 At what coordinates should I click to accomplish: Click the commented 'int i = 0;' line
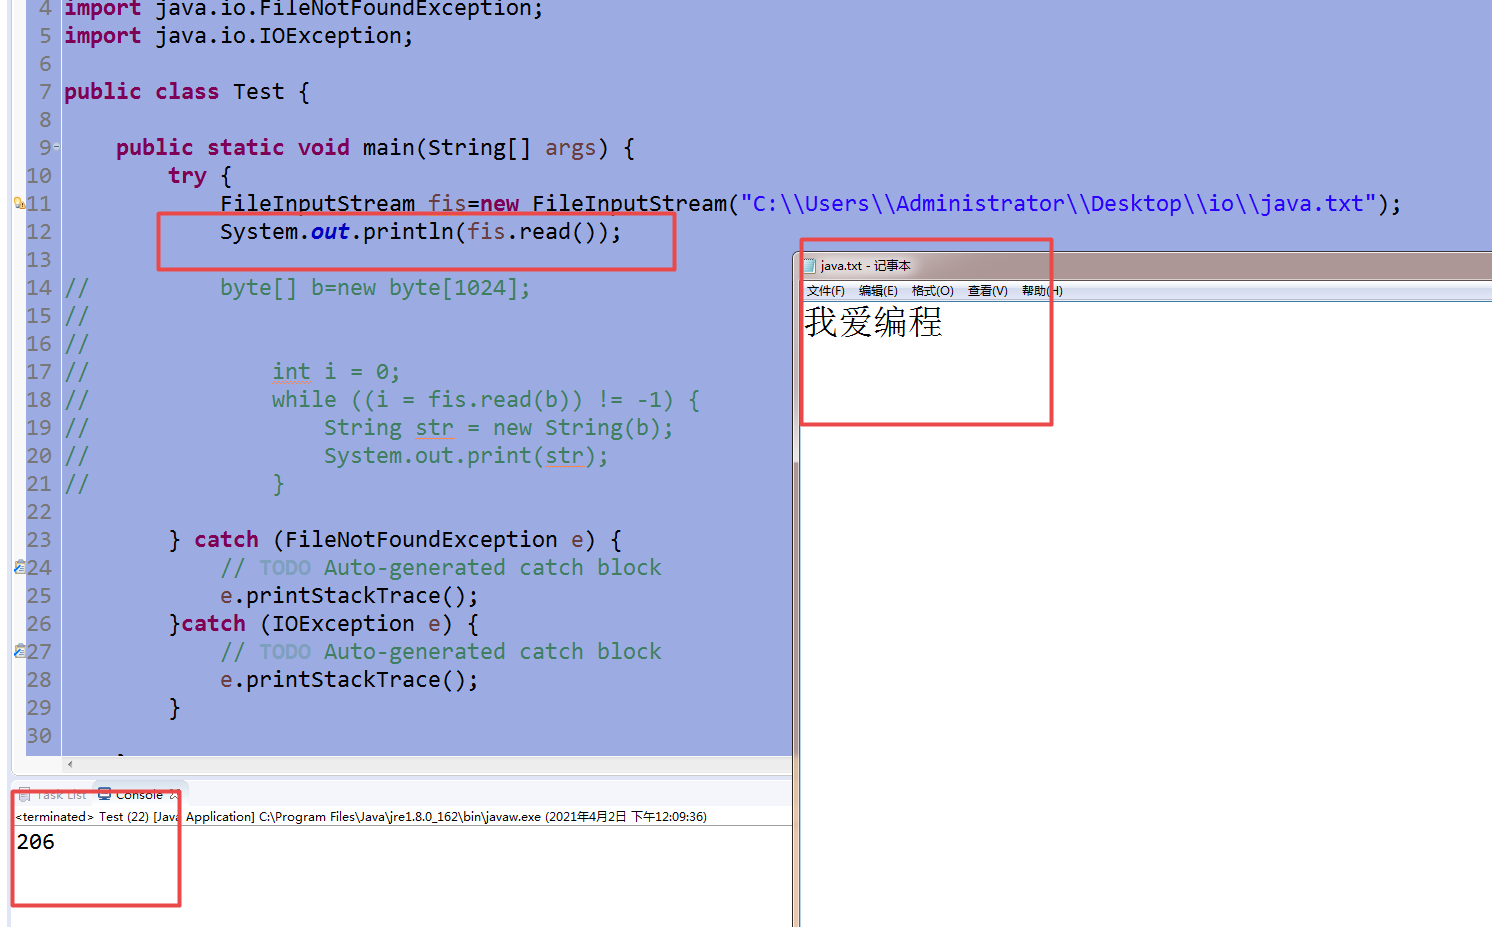tap(336, 372)
